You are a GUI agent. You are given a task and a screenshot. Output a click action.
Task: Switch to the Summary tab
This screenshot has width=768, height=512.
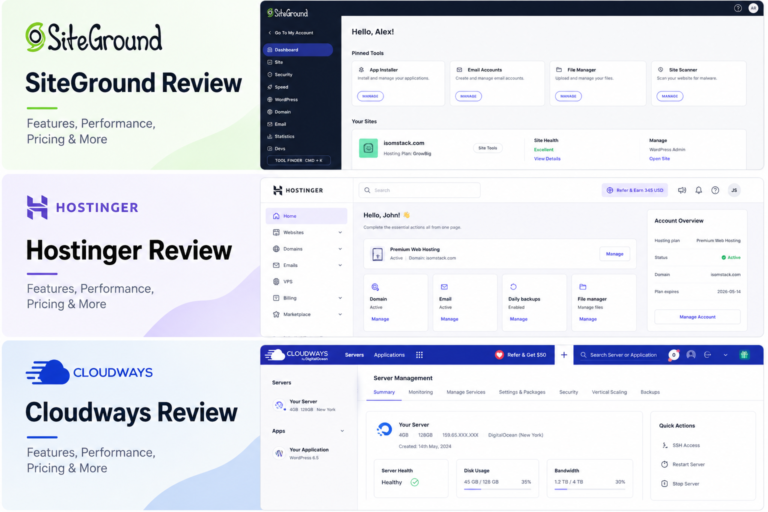coord(384,392)
